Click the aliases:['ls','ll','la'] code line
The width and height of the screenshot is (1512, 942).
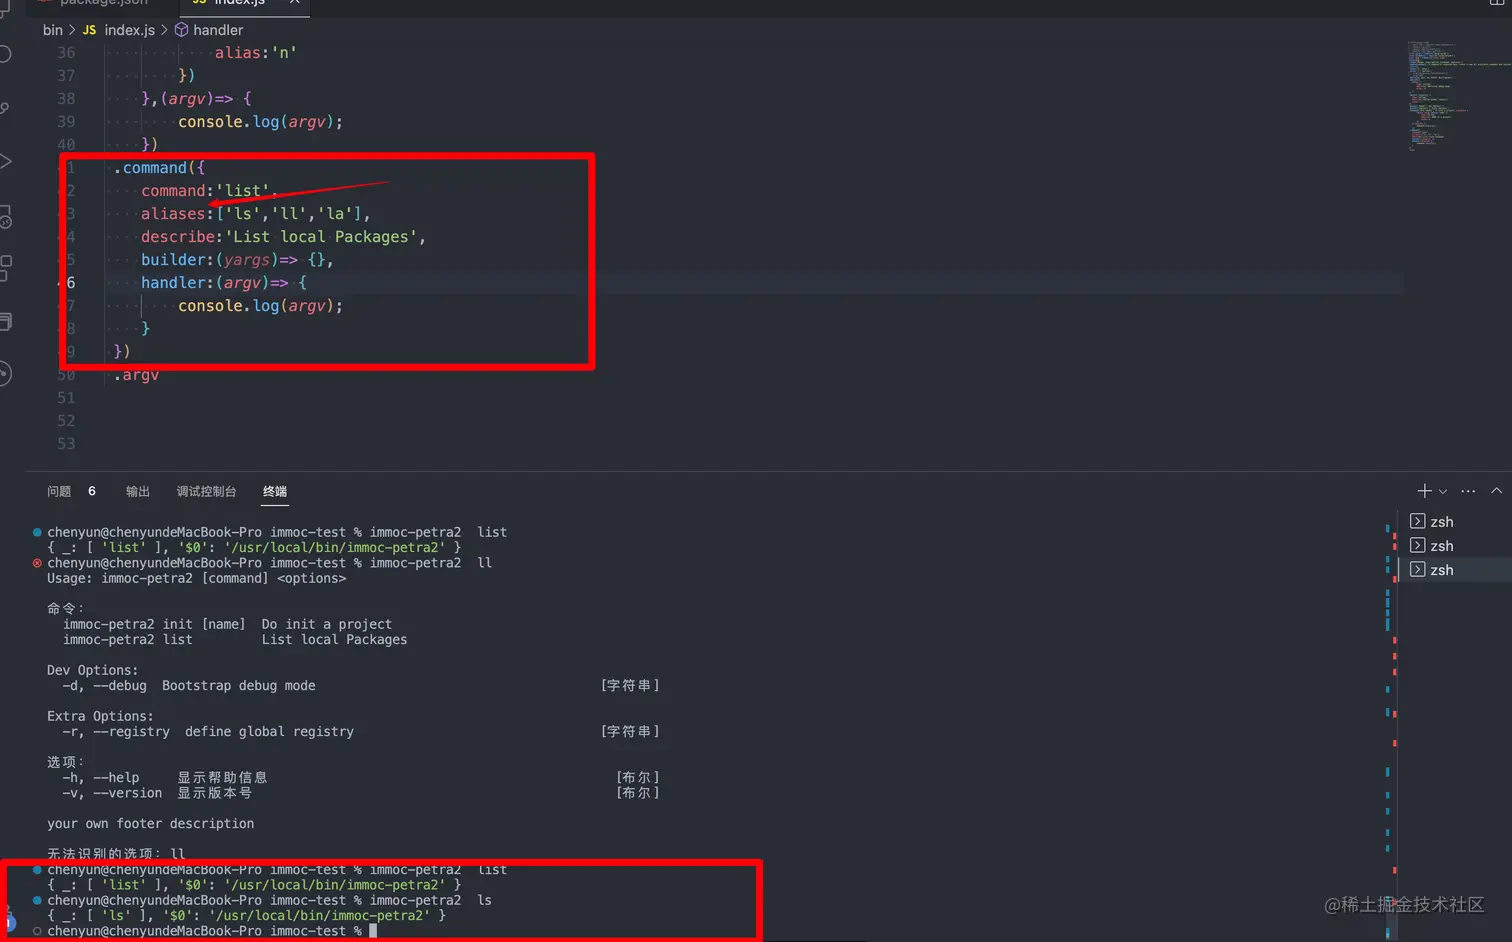256,214
